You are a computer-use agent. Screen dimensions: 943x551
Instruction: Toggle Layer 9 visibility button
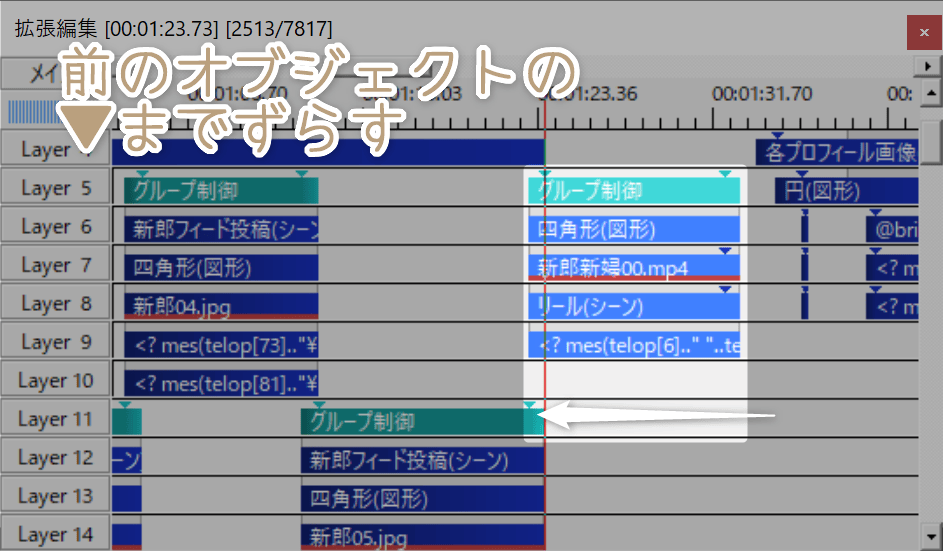(55, 342)
